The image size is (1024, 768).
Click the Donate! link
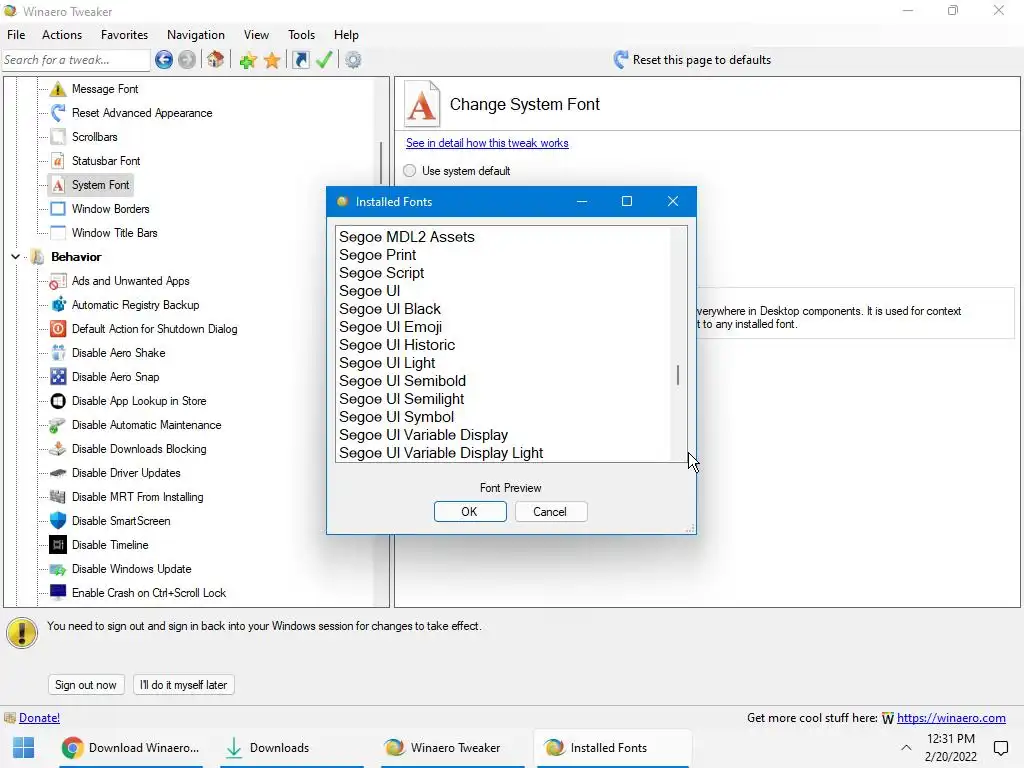click(39, 718)
